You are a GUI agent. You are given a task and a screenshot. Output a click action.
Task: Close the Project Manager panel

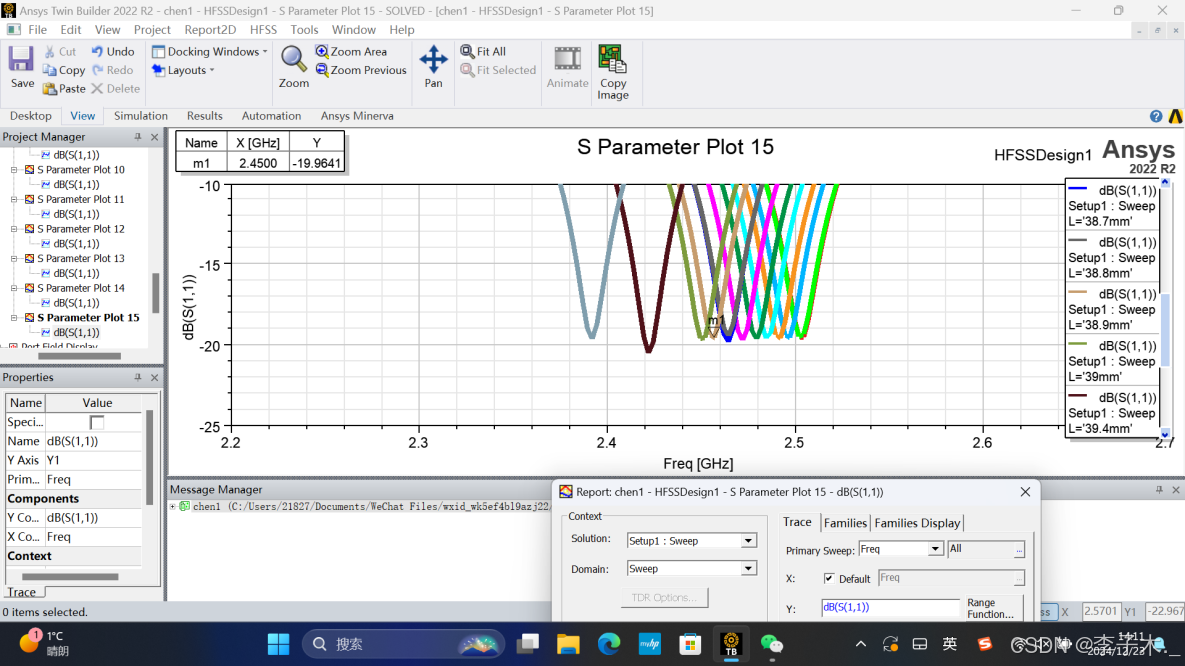point(155,137)
